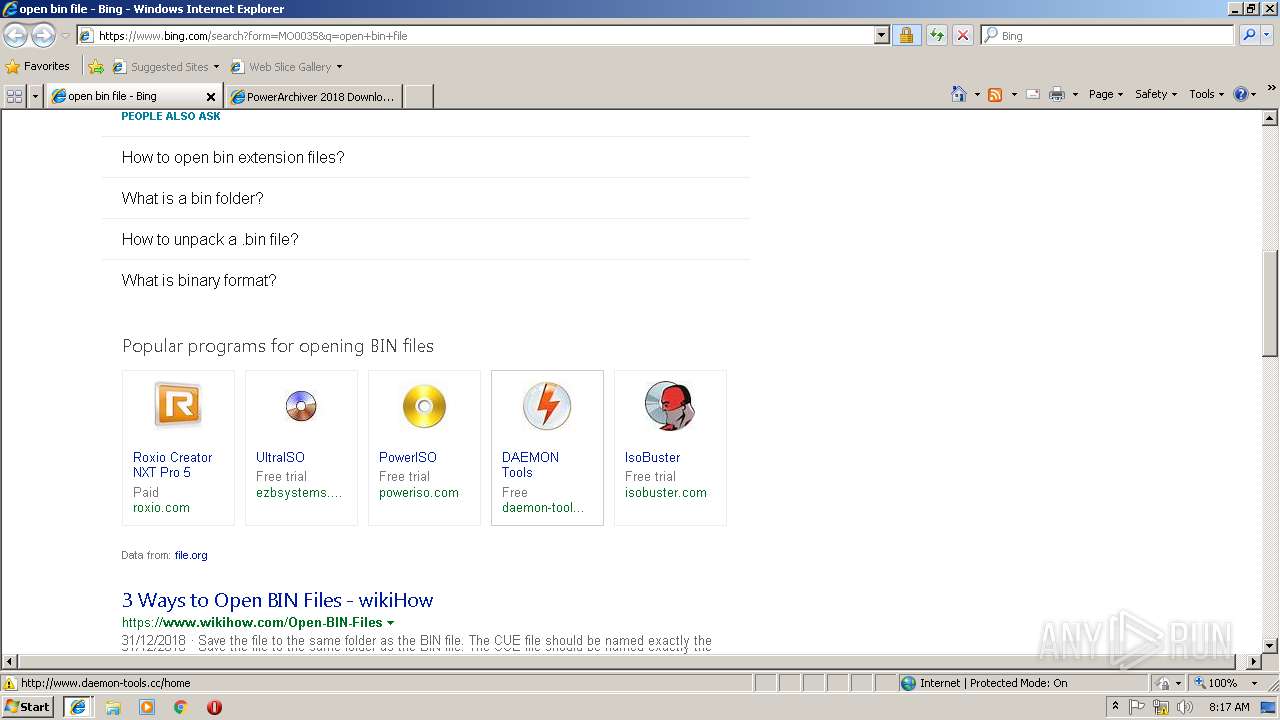1280x720 pixels.
Task: Open the tab list dropdown arrow
Action: coord(35,96)
